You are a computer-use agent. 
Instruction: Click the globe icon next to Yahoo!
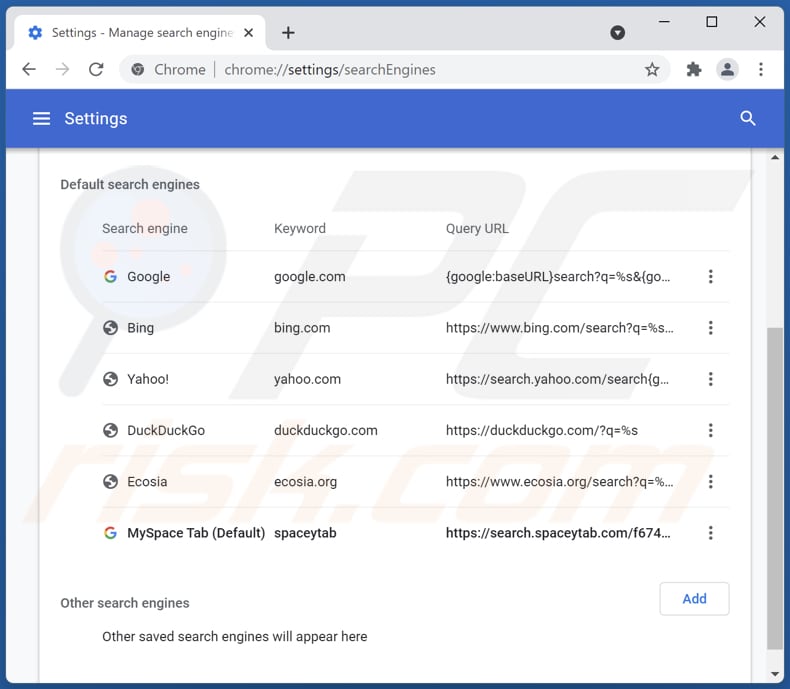click(x=110, y=379)
